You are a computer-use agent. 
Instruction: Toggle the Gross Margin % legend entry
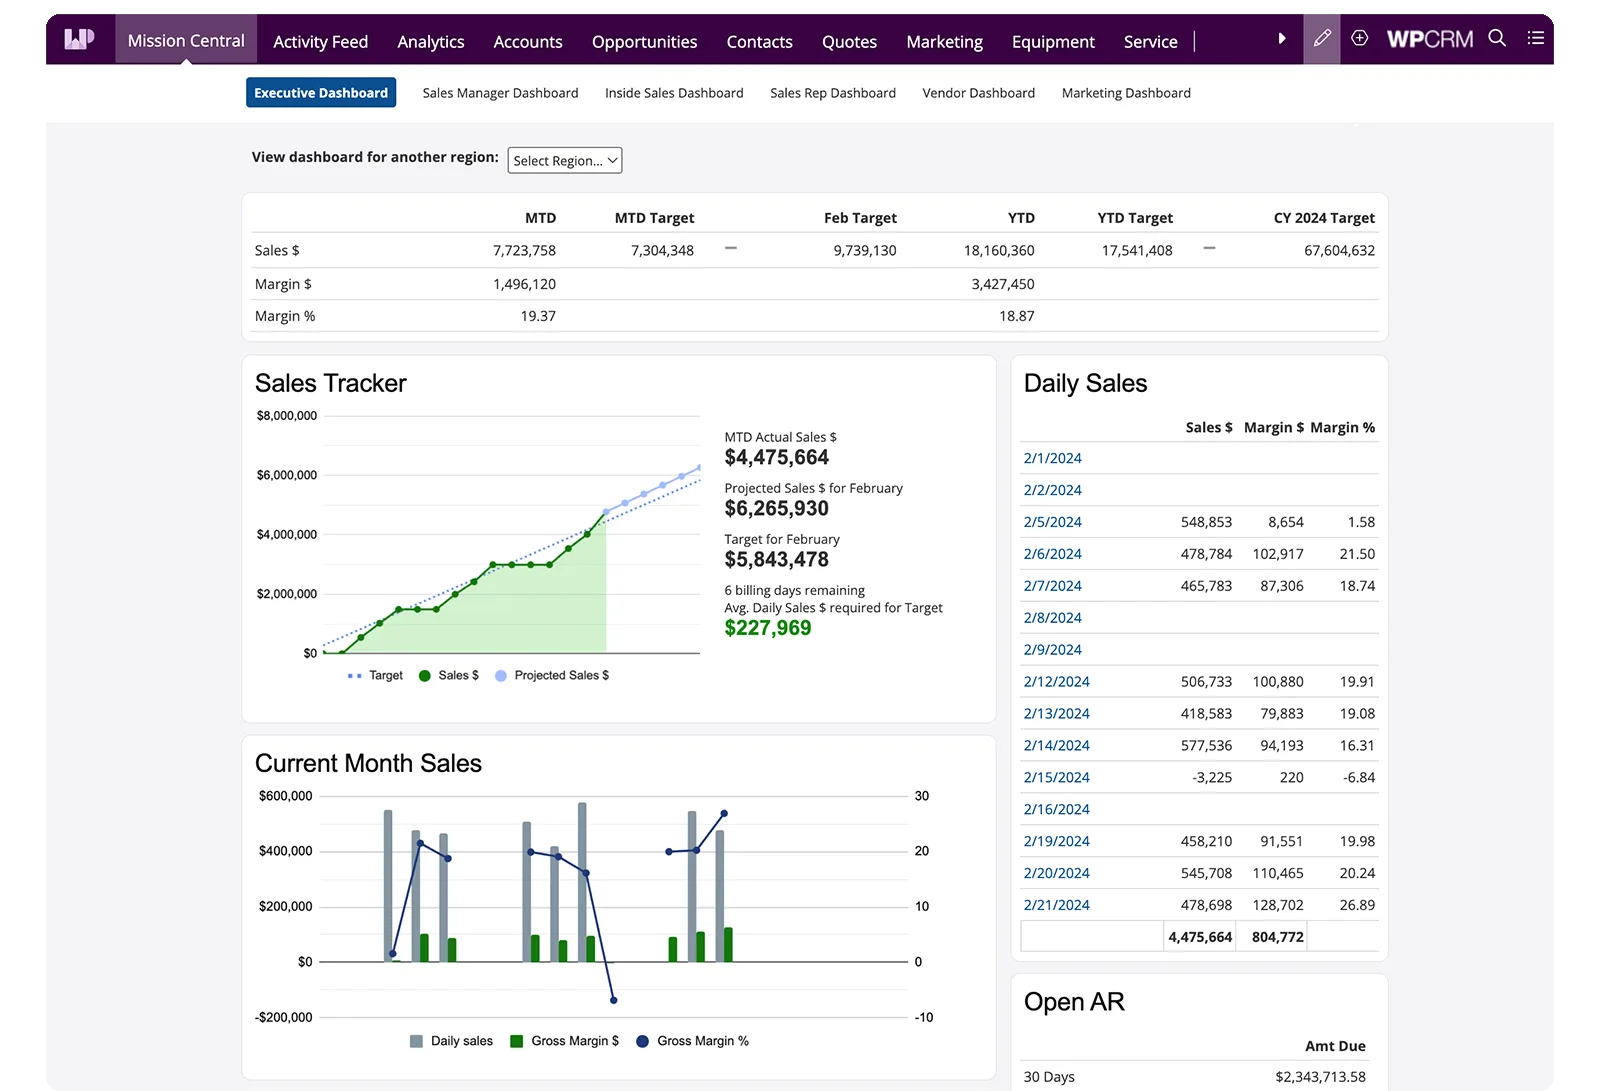point(693,1041)
